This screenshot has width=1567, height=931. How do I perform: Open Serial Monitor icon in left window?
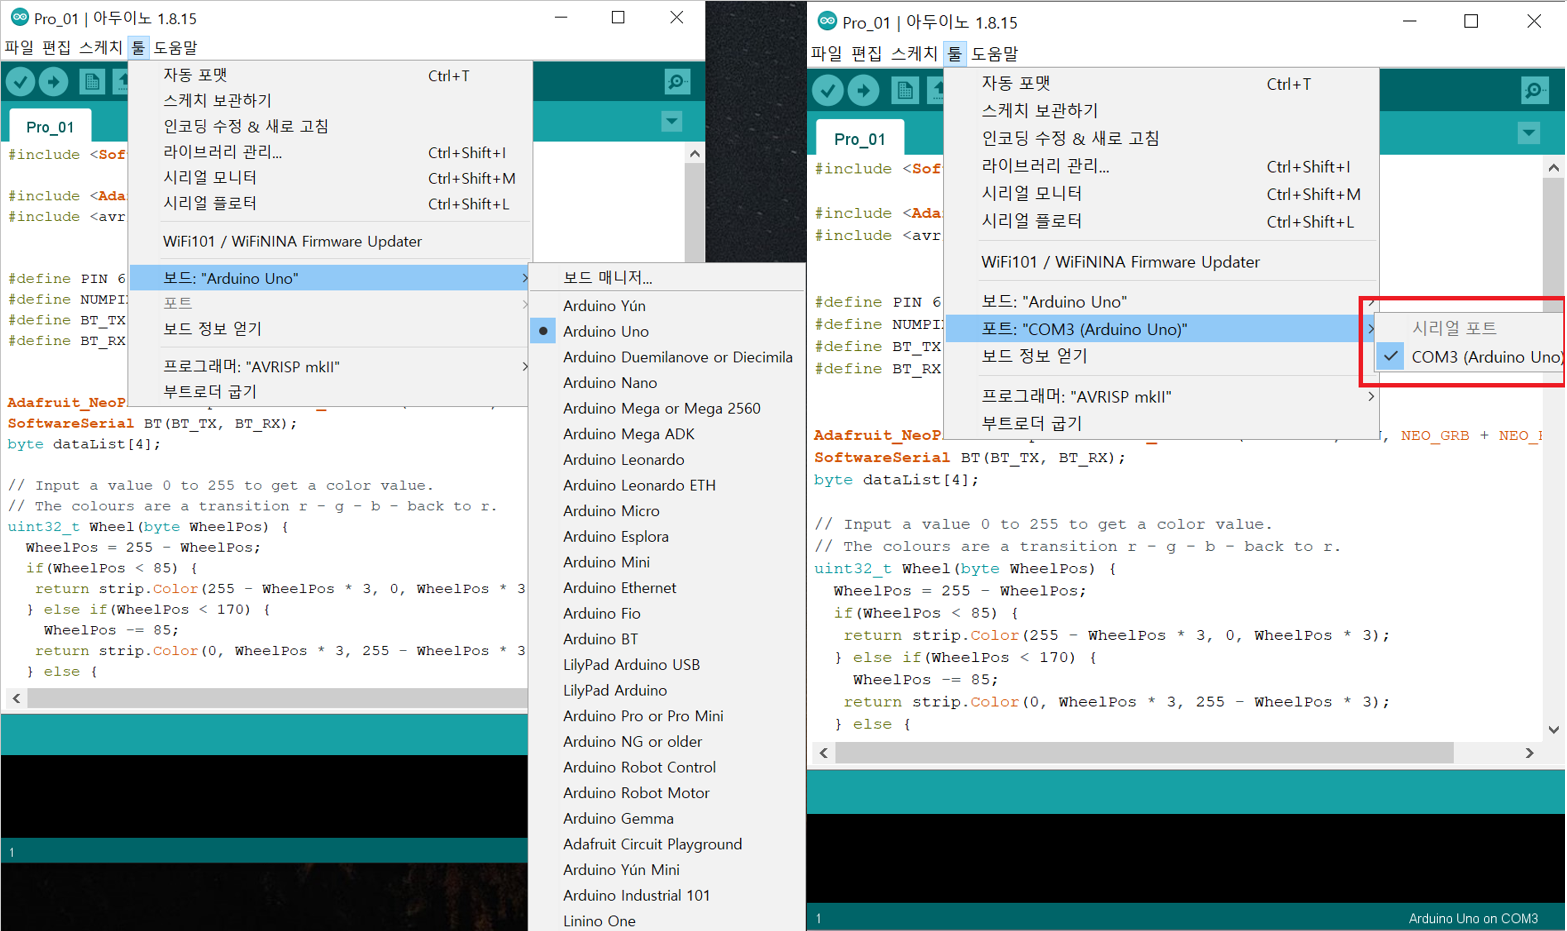(677, 82)
